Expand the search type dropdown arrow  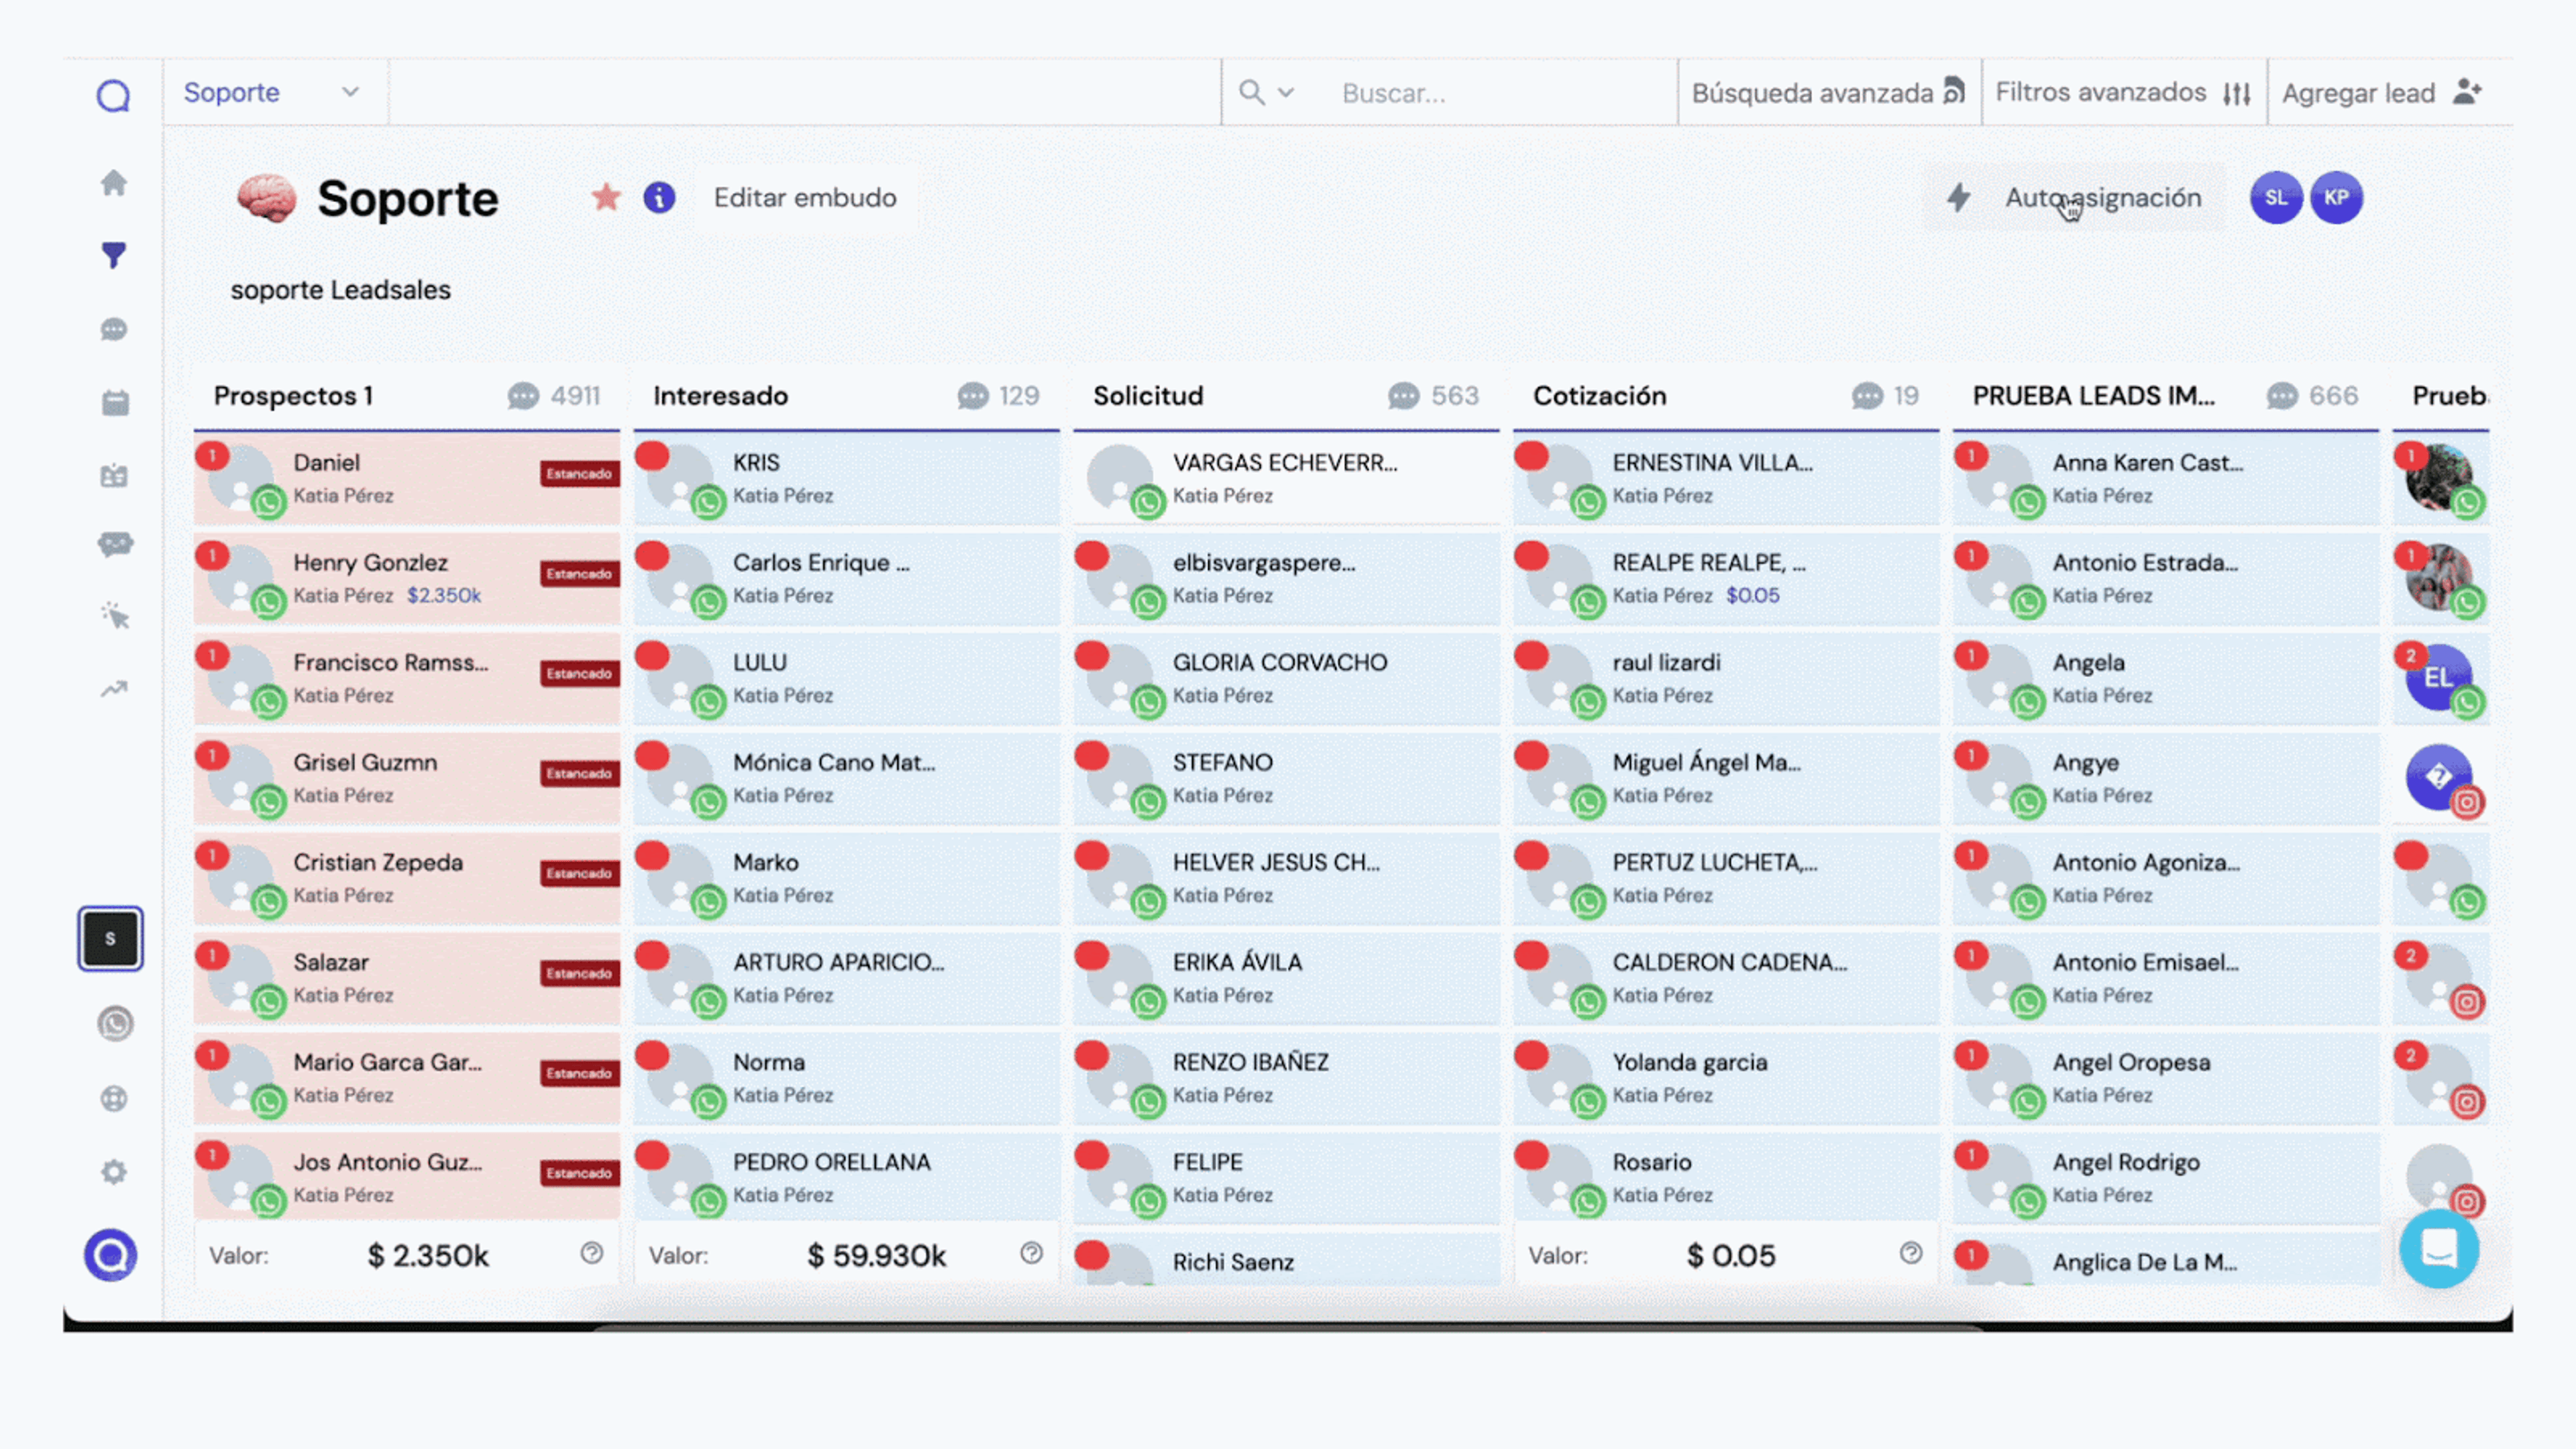pos(1286,93)
